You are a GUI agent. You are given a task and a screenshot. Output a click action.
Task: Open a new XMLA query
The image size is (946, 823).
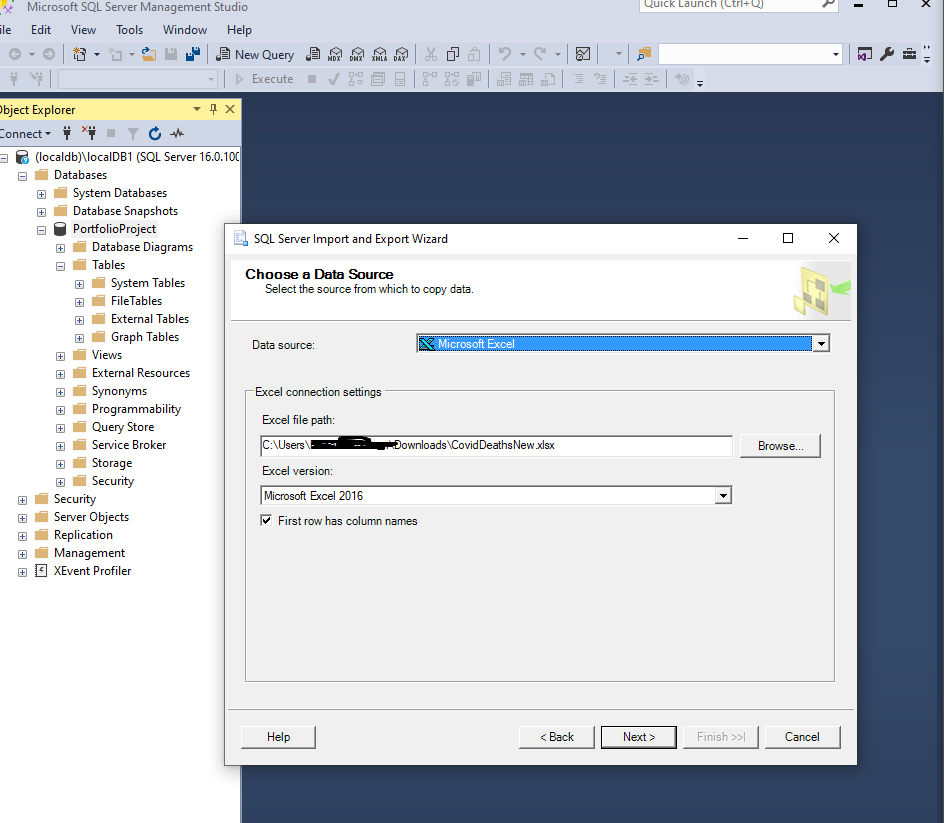[378, 54]
